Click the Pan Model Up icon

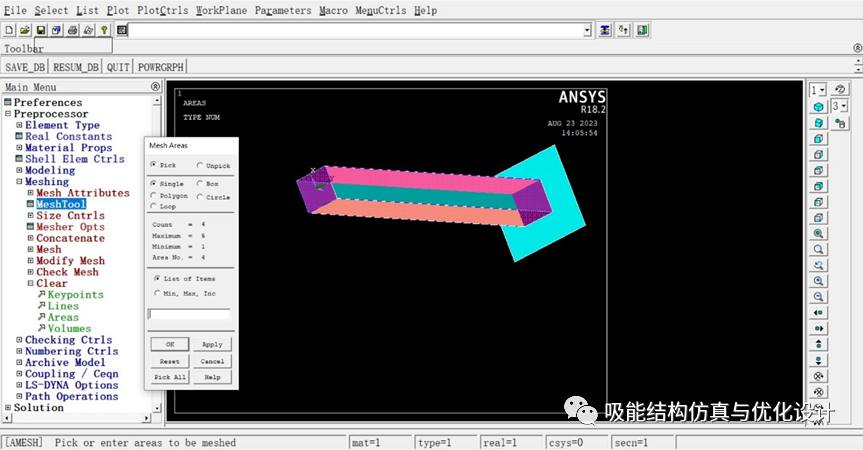click(818, 344)
